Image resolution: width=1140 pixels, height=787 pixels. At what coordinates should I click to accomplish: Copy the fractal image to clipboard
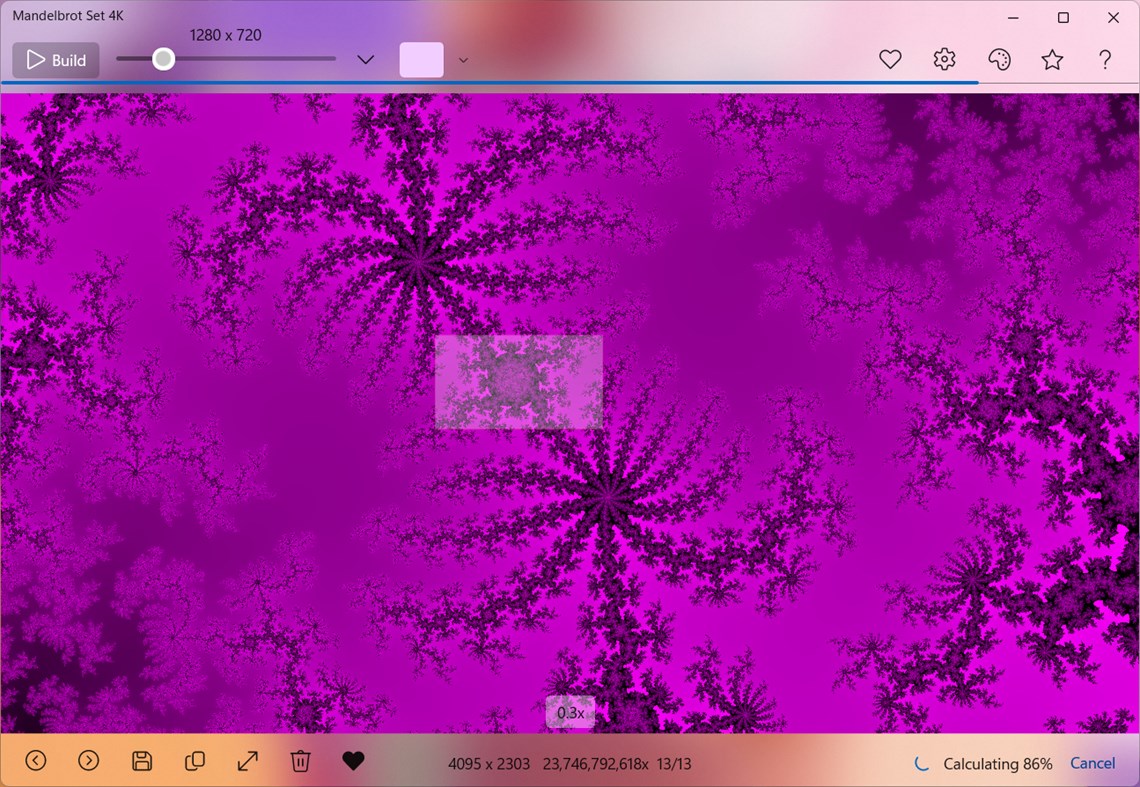click(194, 761)
